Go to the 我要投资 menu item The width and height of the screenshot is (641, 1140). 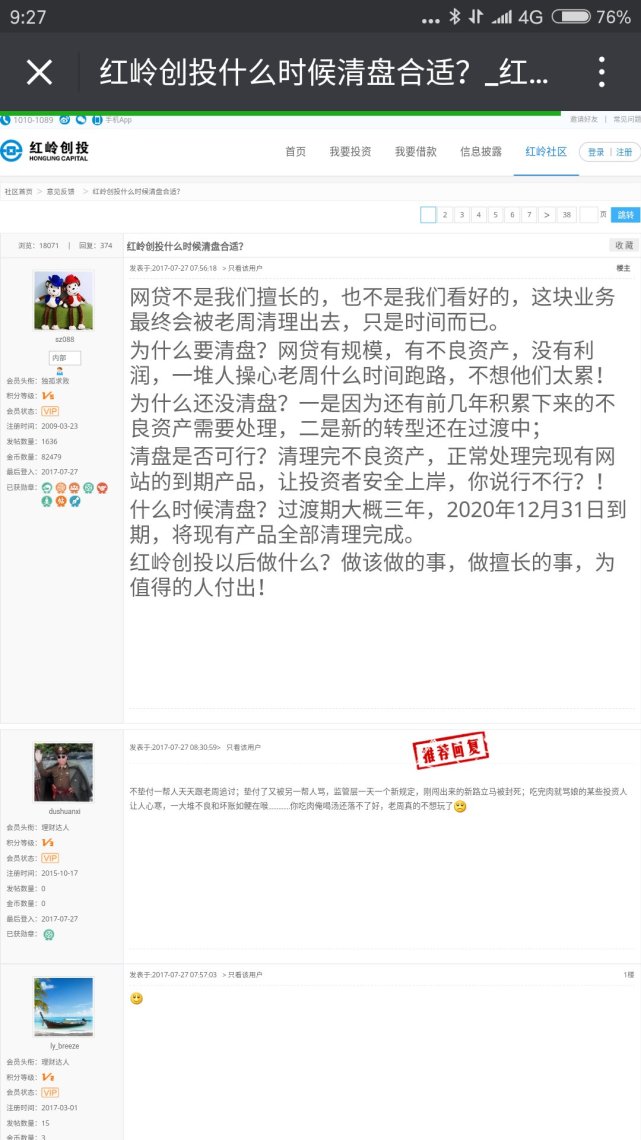click(350, 151)
